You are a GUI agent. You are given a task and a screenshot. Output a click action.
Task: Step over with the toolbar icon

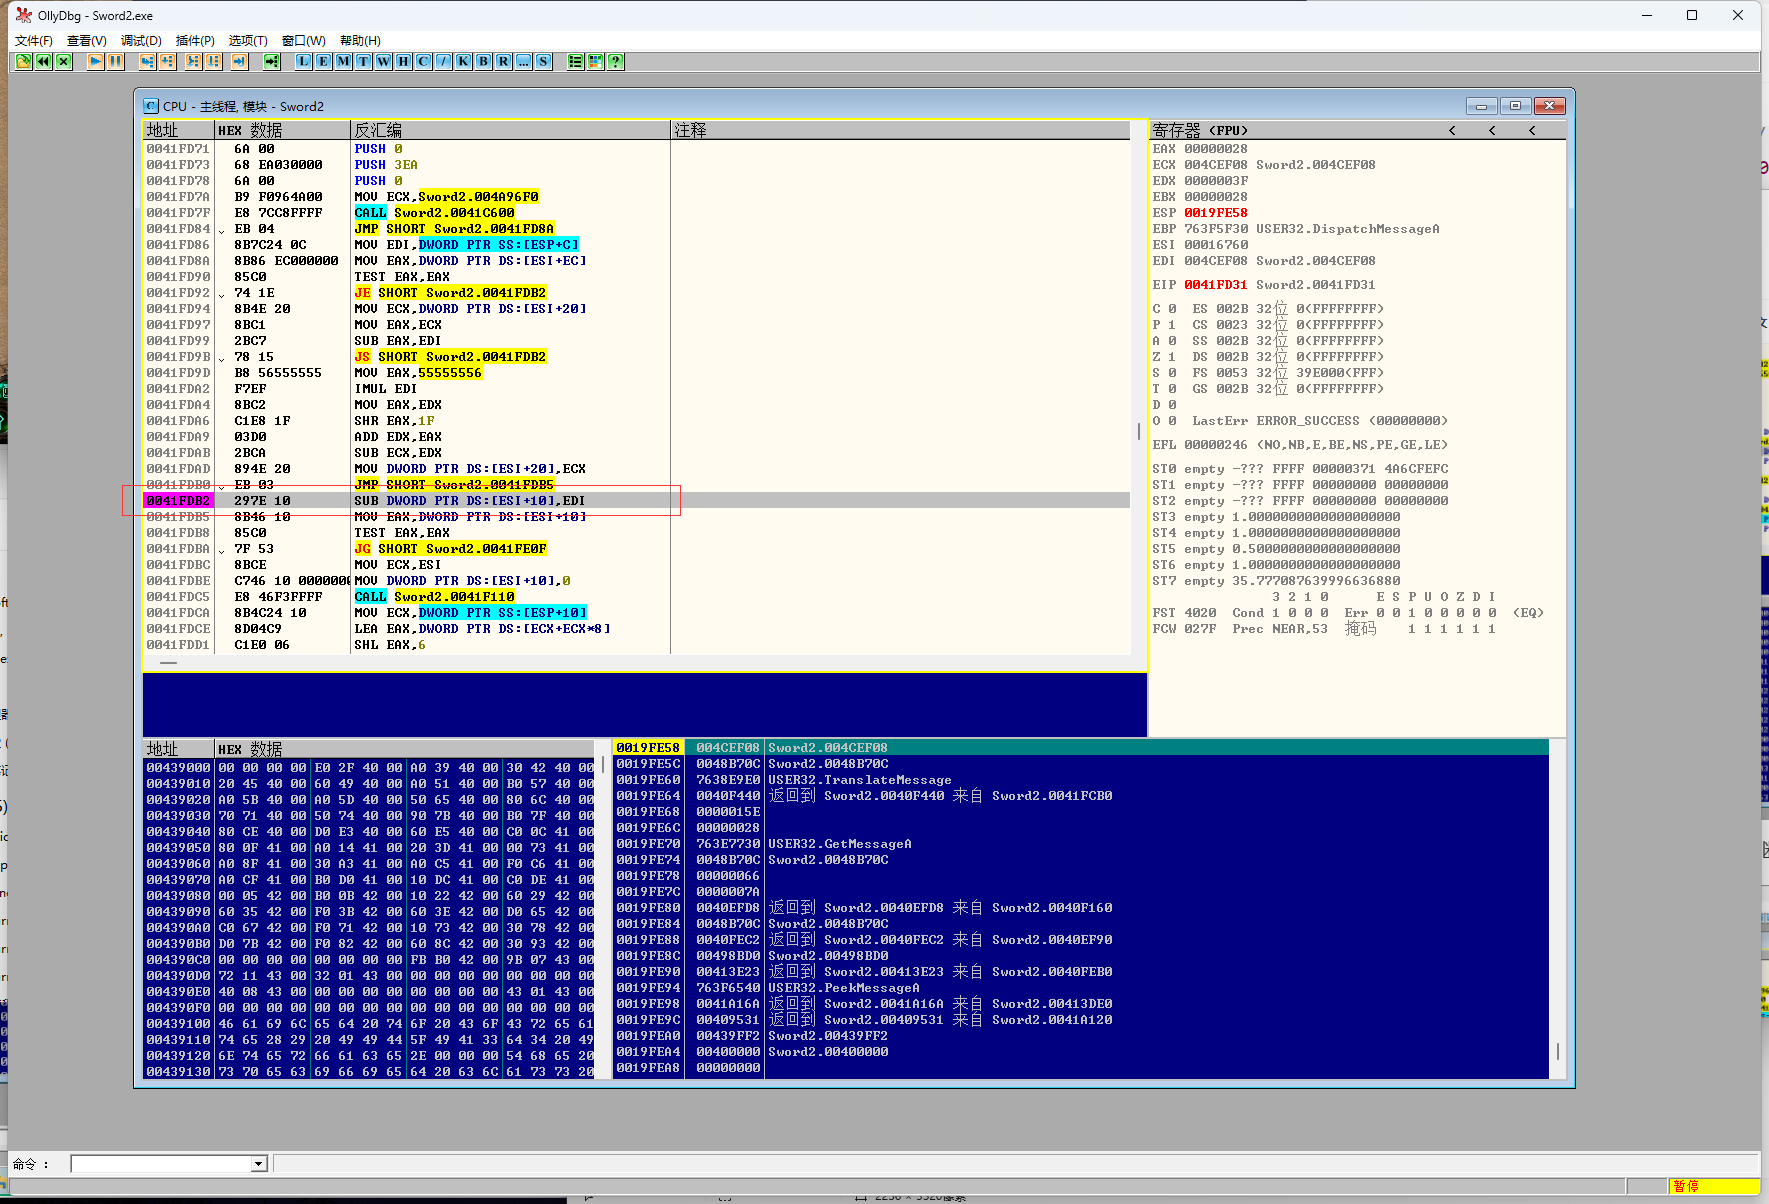(167, 62)
